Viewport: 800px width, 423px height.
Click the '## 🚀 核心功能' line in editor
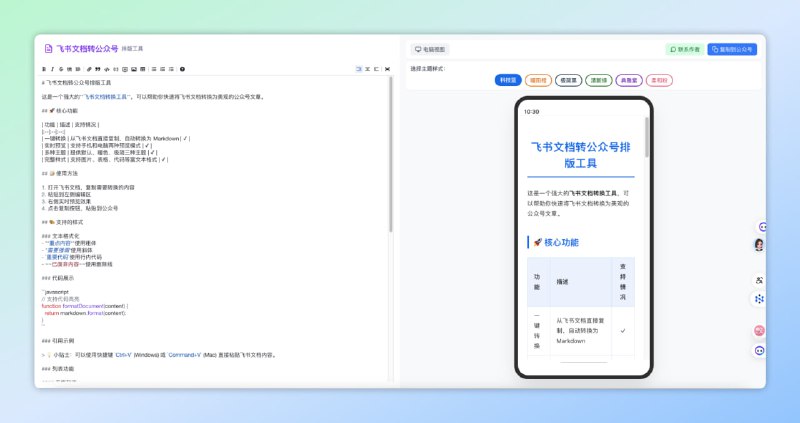coord(60,111)
